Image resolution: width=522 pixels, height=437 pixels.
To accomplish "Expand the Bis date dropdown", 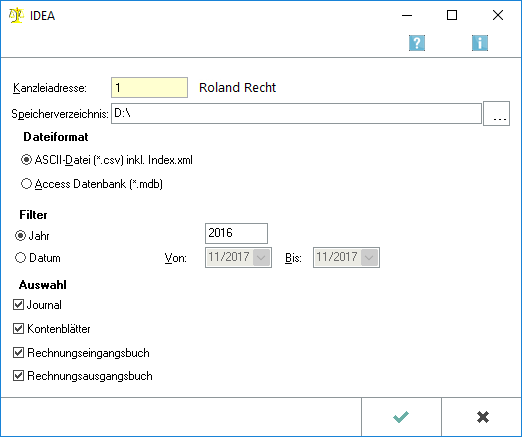I will [x=369, y=257].
